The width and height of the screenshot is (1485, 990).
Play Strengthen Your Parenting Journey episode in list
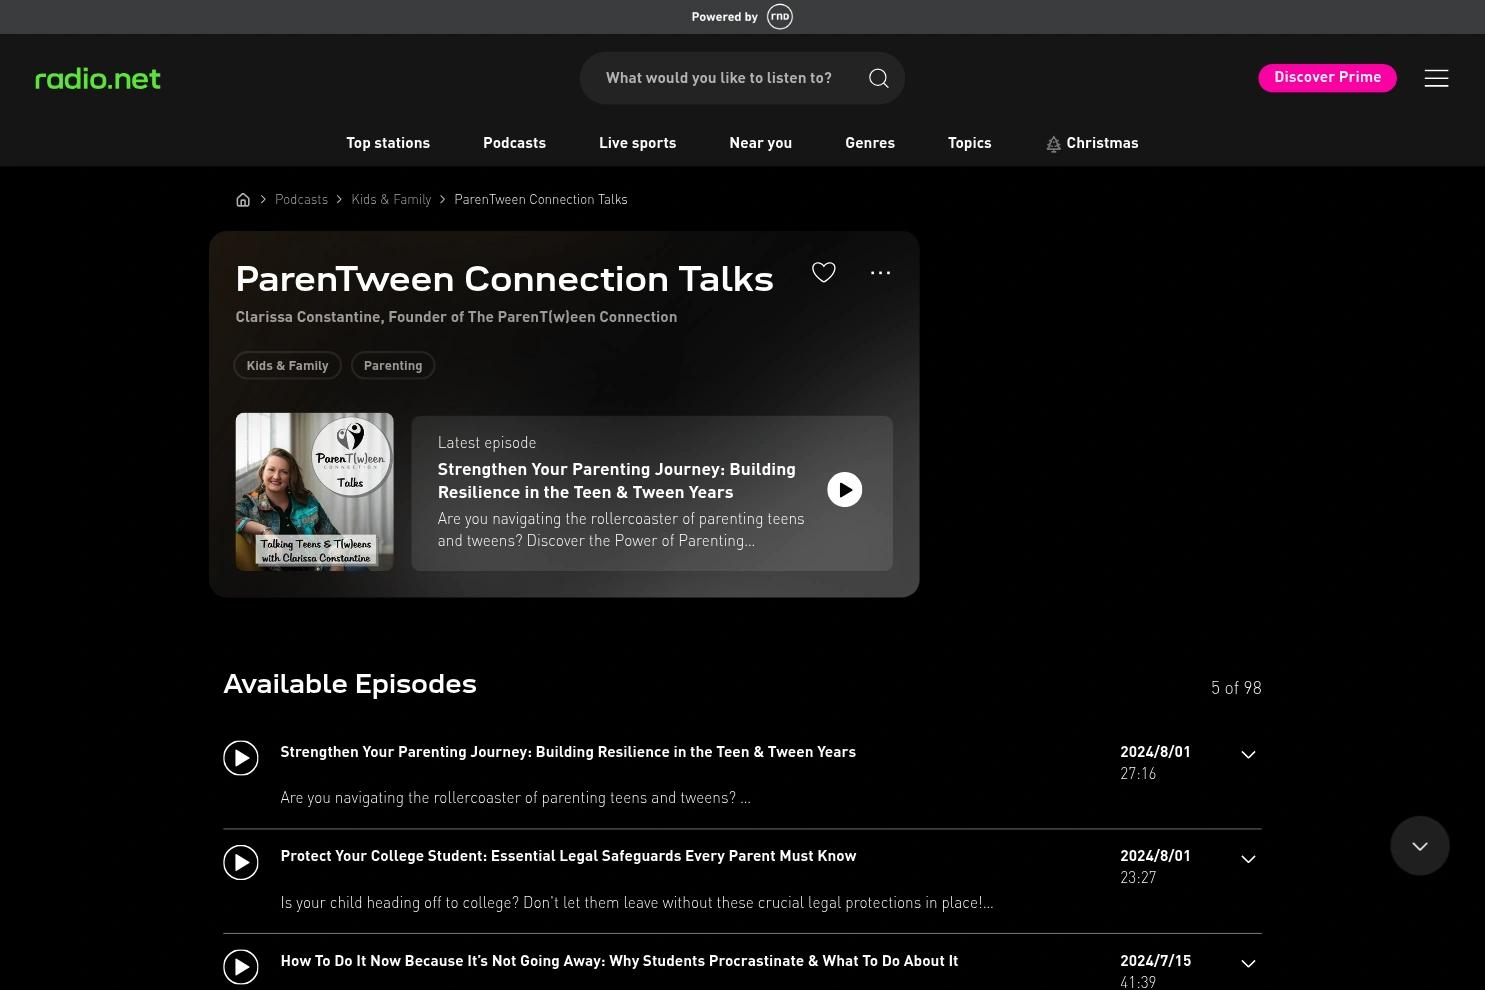[x=241, y=758]
